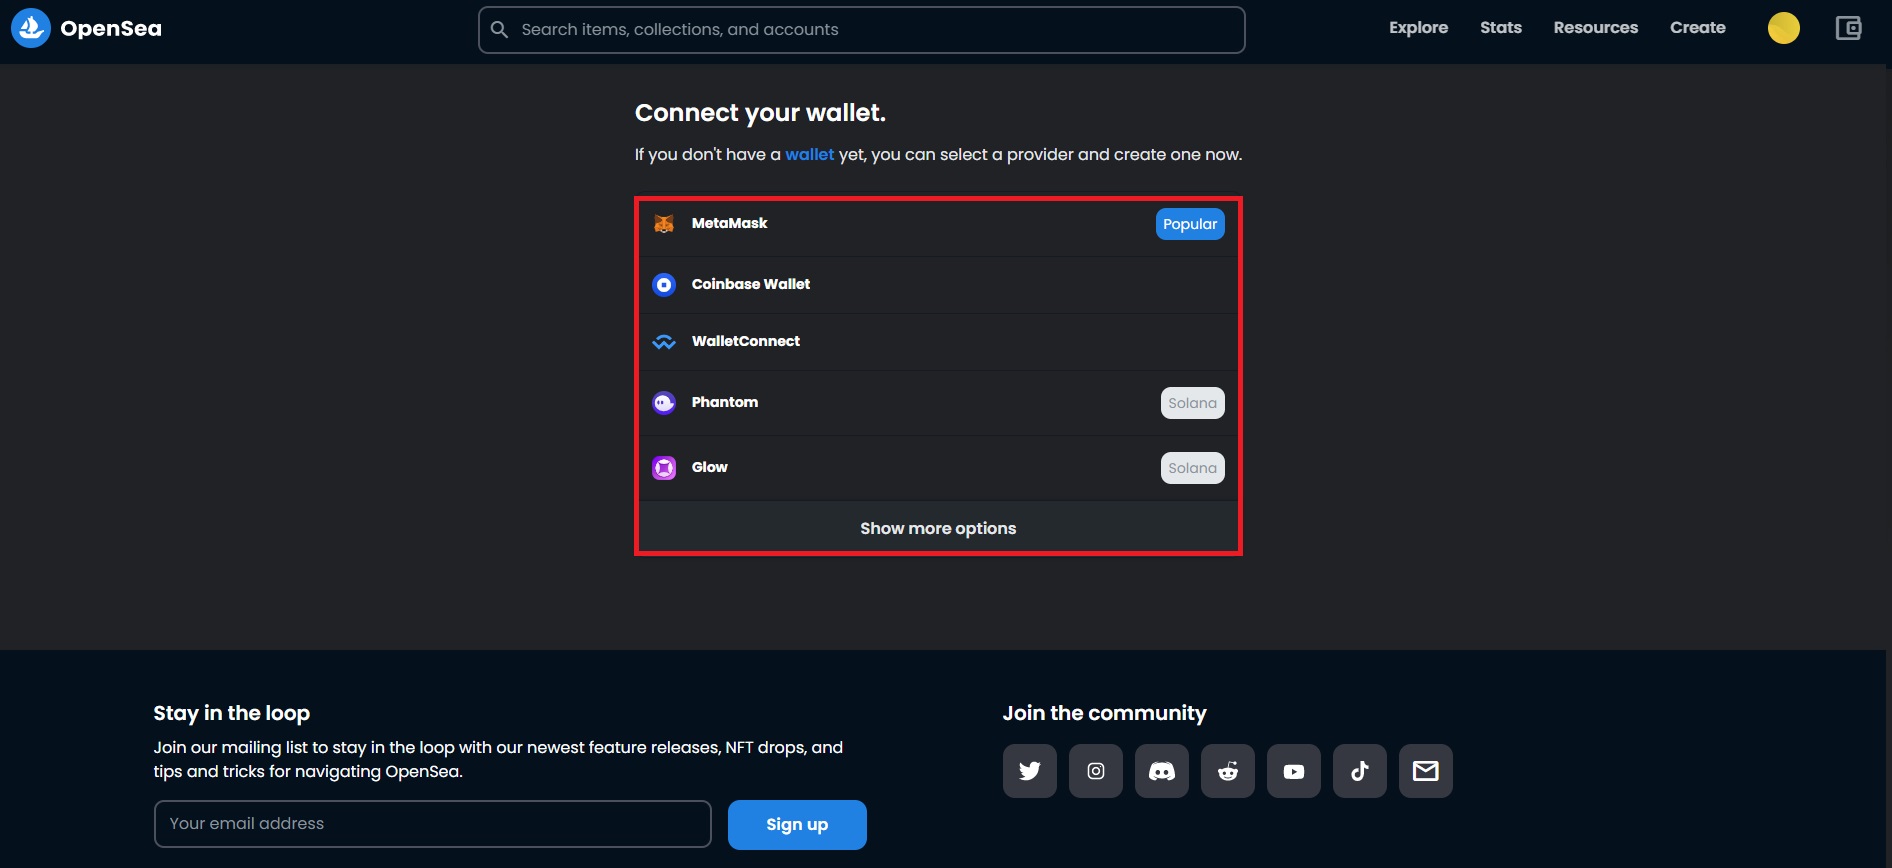The height and width of the screenshot is (868, 1892).
Task: Open the yellow profile avatar
Action: 1784,28
